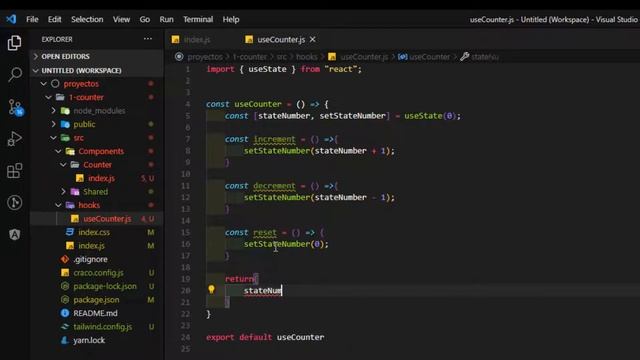640x360 pixels.
Task: Click the JS icon on index.js tab
Action: tap(176, 40)
